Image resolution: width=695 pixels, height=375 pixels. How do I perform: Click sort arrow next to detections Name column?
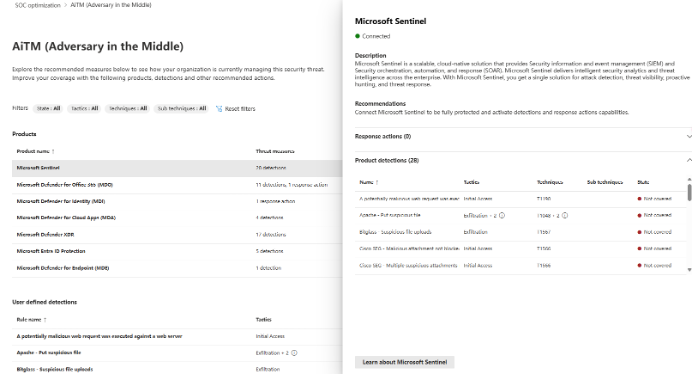[377, 182]
